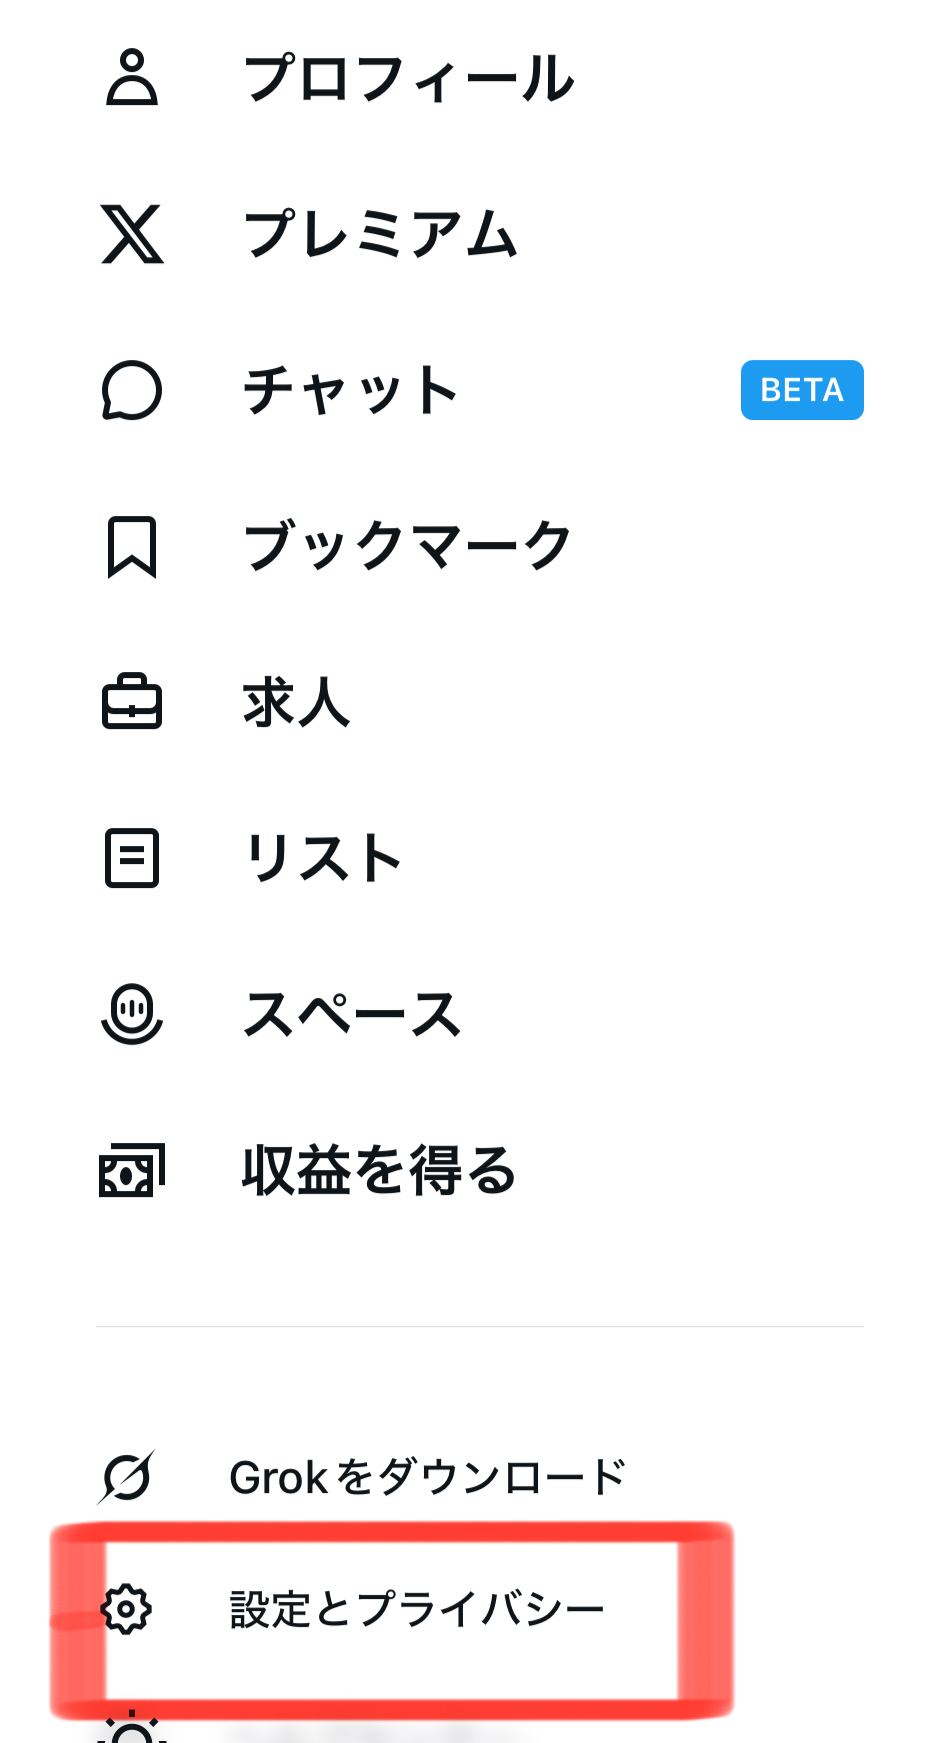The height and width of the screenshot is (1743, 928).
Task: Toggle the sun display mode icon
Action: (132, 1728)
